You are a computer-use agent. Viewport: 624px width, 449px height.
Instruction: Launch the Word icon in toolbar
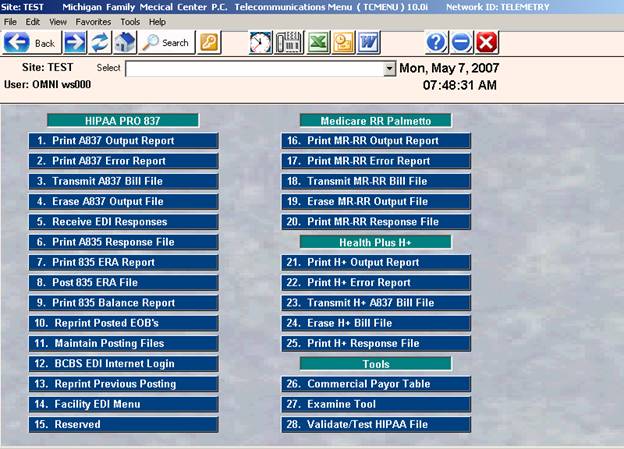coord(368,43)
